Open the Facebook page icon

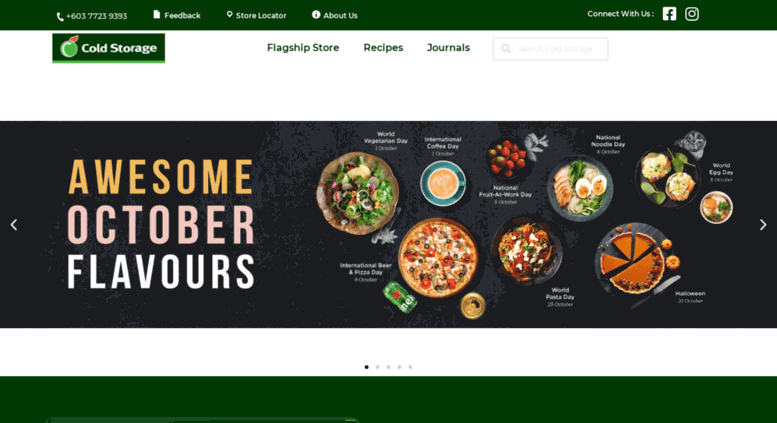coord(669,14)
